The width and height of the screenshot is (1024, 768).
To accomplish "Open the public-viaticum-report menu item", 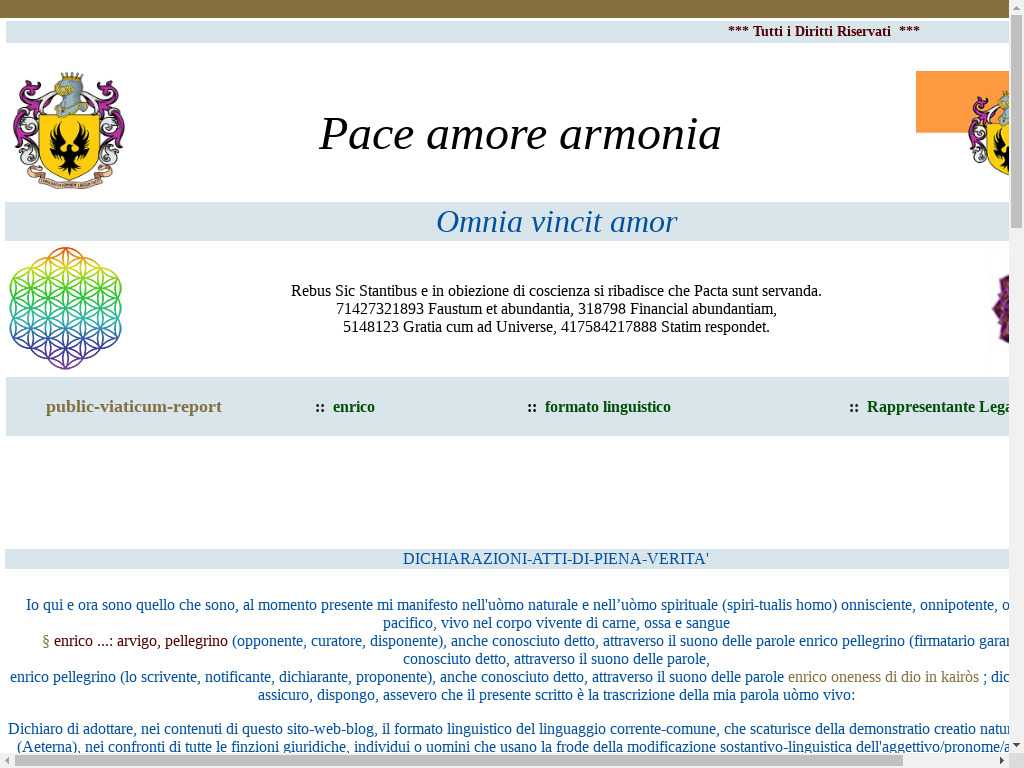I will (x=134, y=407).
